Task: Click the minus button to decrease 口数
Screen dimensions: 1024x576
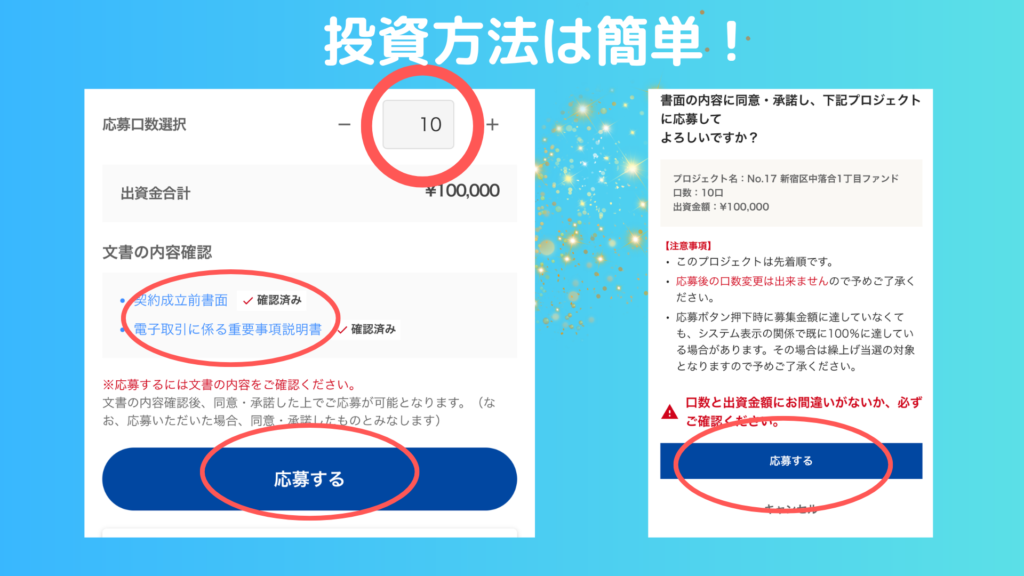Action: tap(344, 125)
